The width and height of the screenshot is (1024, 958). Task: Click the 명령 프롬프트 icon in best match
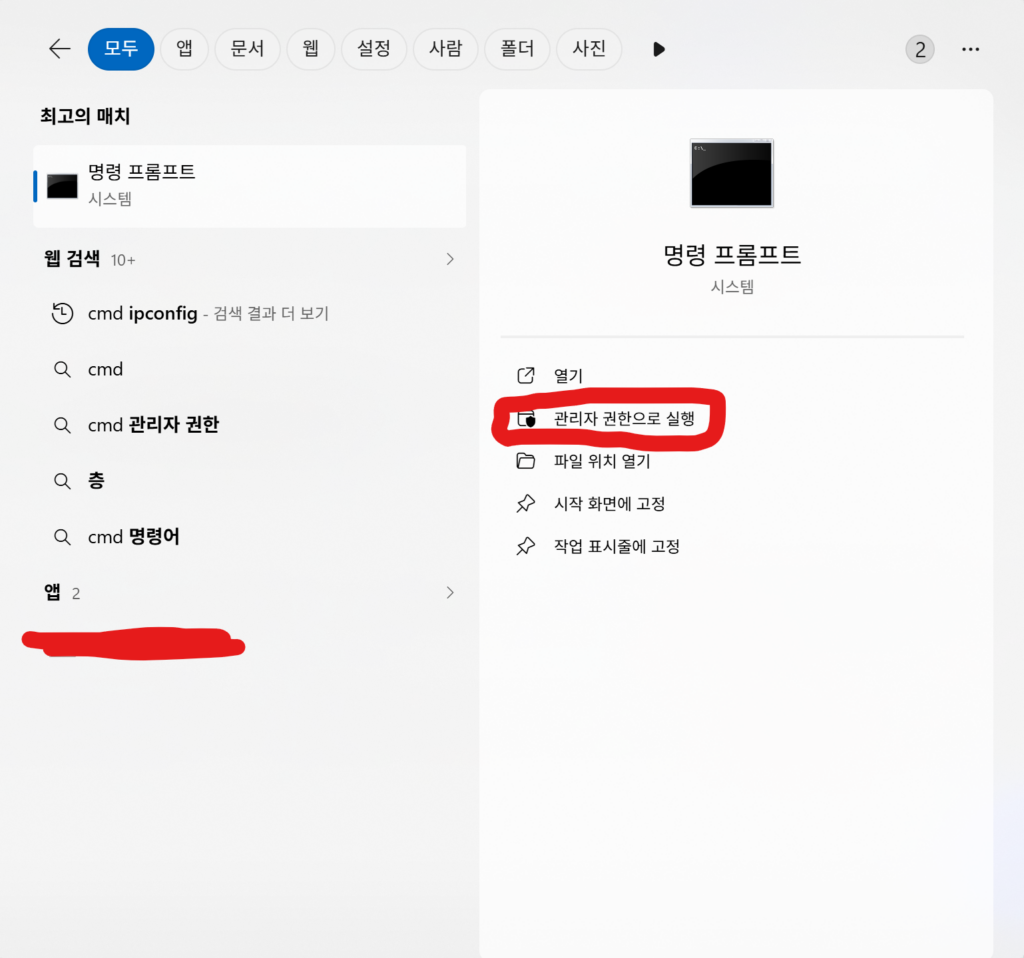coord(62,186)
